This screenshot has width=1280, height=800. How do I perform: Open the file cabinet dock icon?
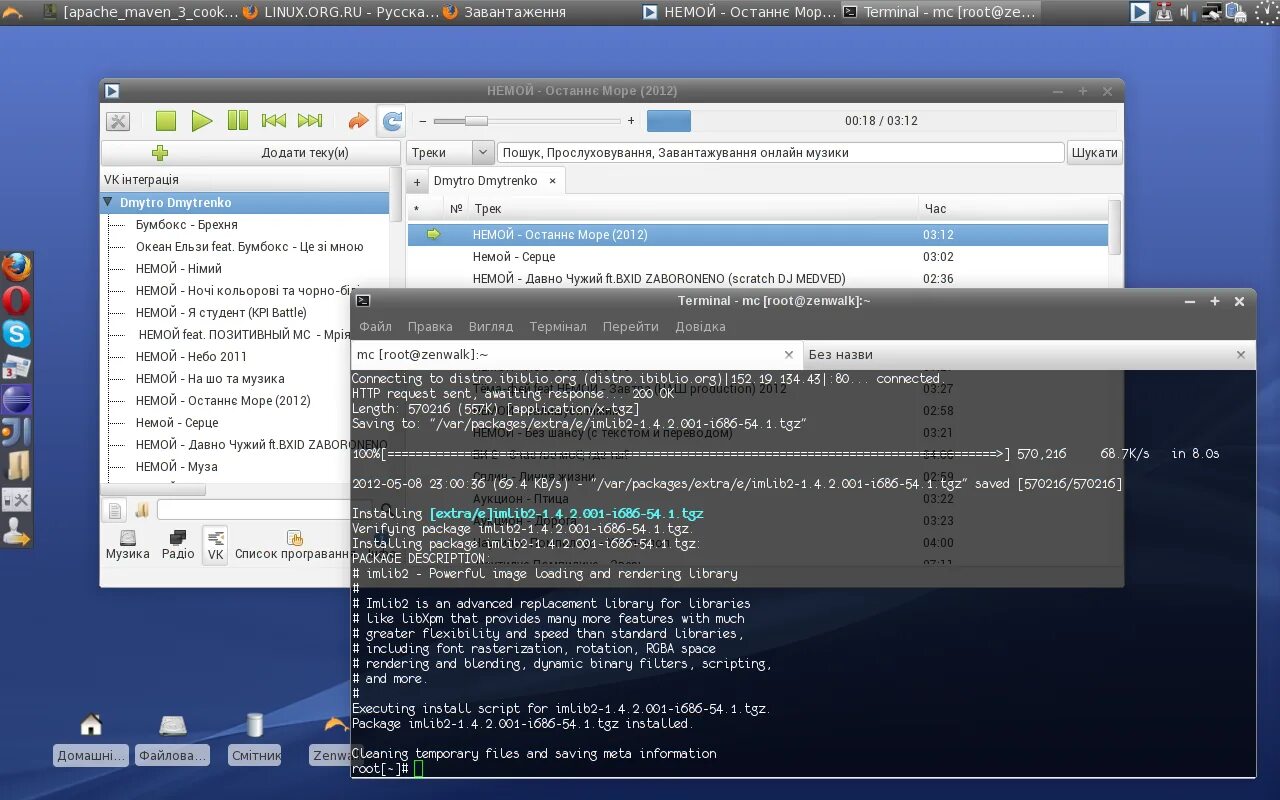point(18,466)
